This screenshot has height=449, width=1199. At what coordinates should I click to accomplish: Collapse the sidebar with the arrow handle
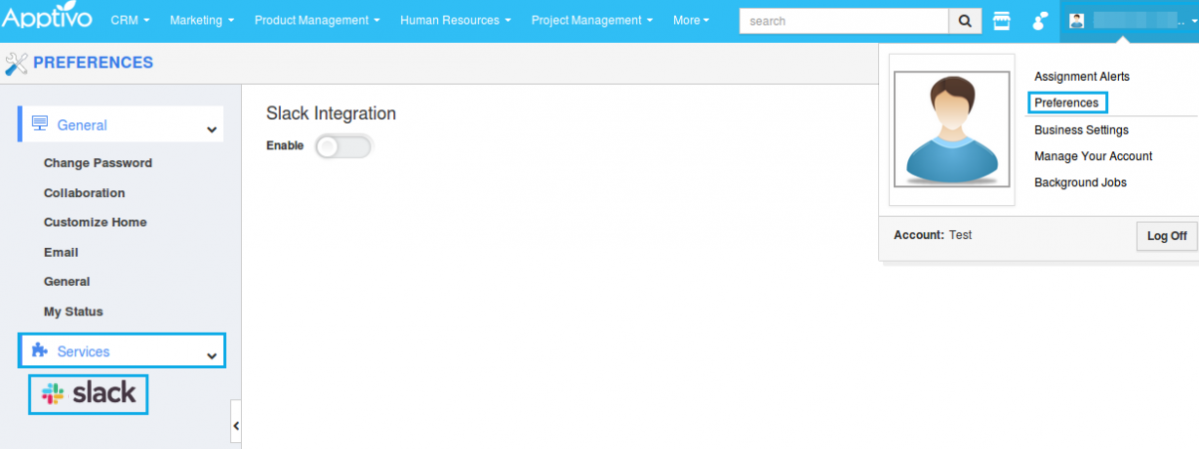coord(236,425)
